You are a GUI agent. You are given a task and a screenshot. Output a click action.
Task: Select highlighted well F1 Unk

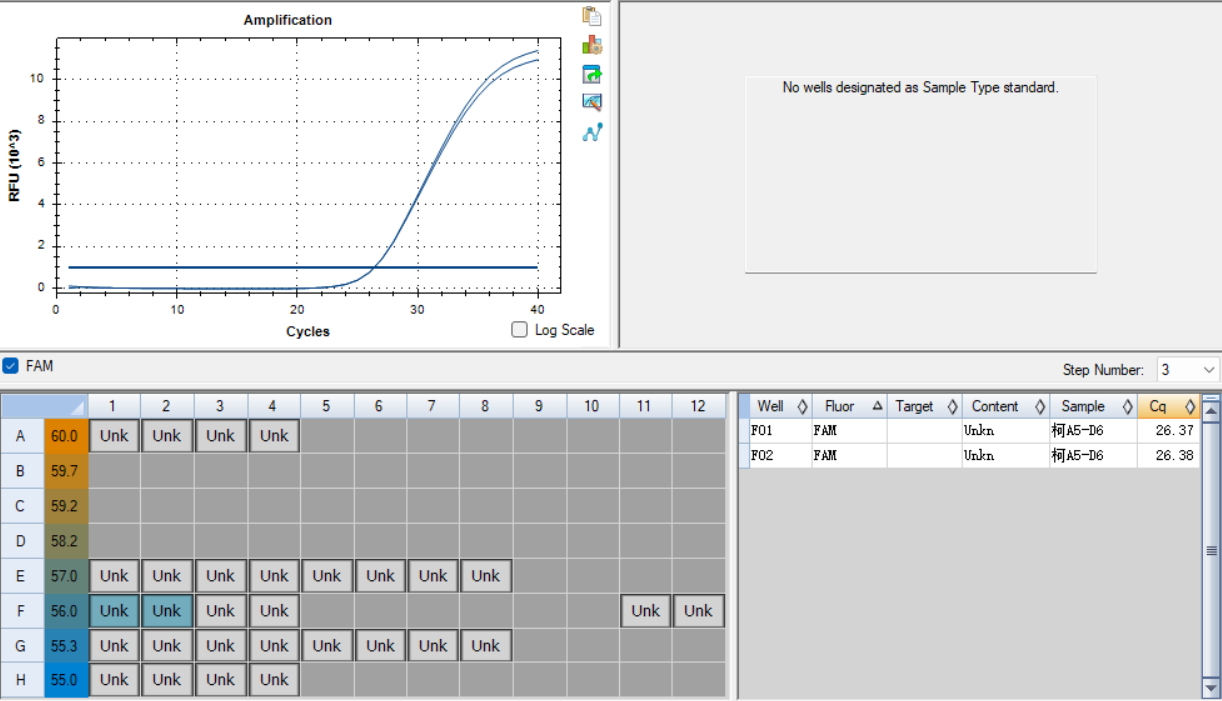114,611
